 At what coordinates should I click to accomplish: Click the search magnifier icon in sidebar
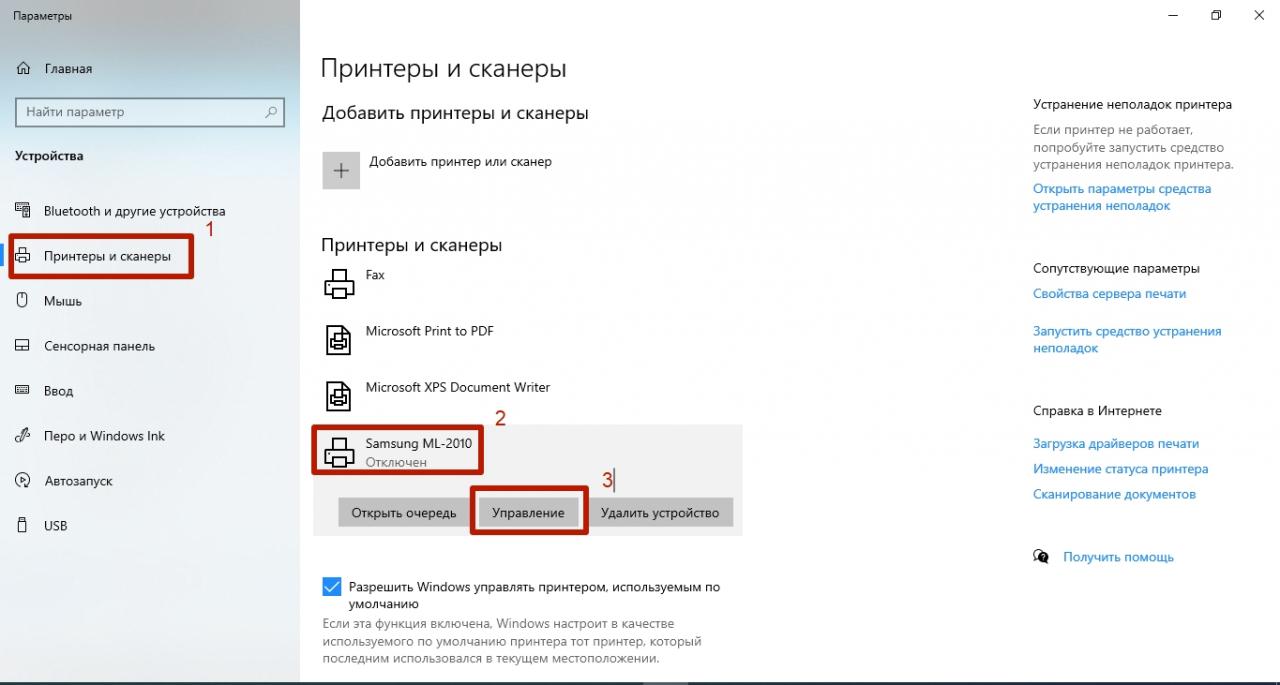[271, 112]
